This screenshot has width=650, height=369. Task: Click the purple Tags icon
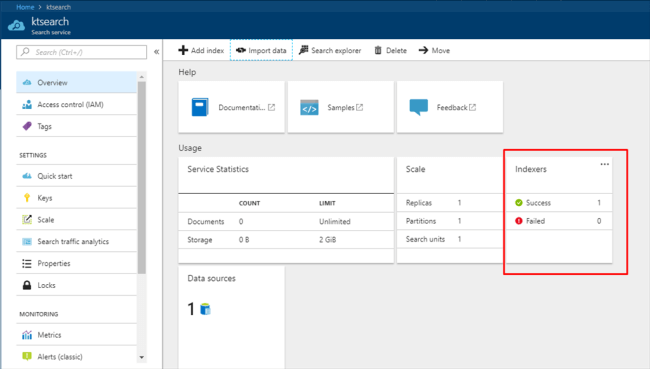(27, 126)
